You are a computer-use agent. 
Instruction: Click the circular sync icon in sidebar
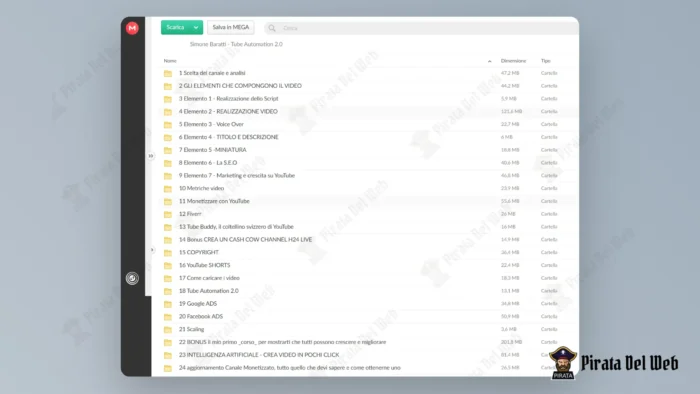(x=132, y=278)
